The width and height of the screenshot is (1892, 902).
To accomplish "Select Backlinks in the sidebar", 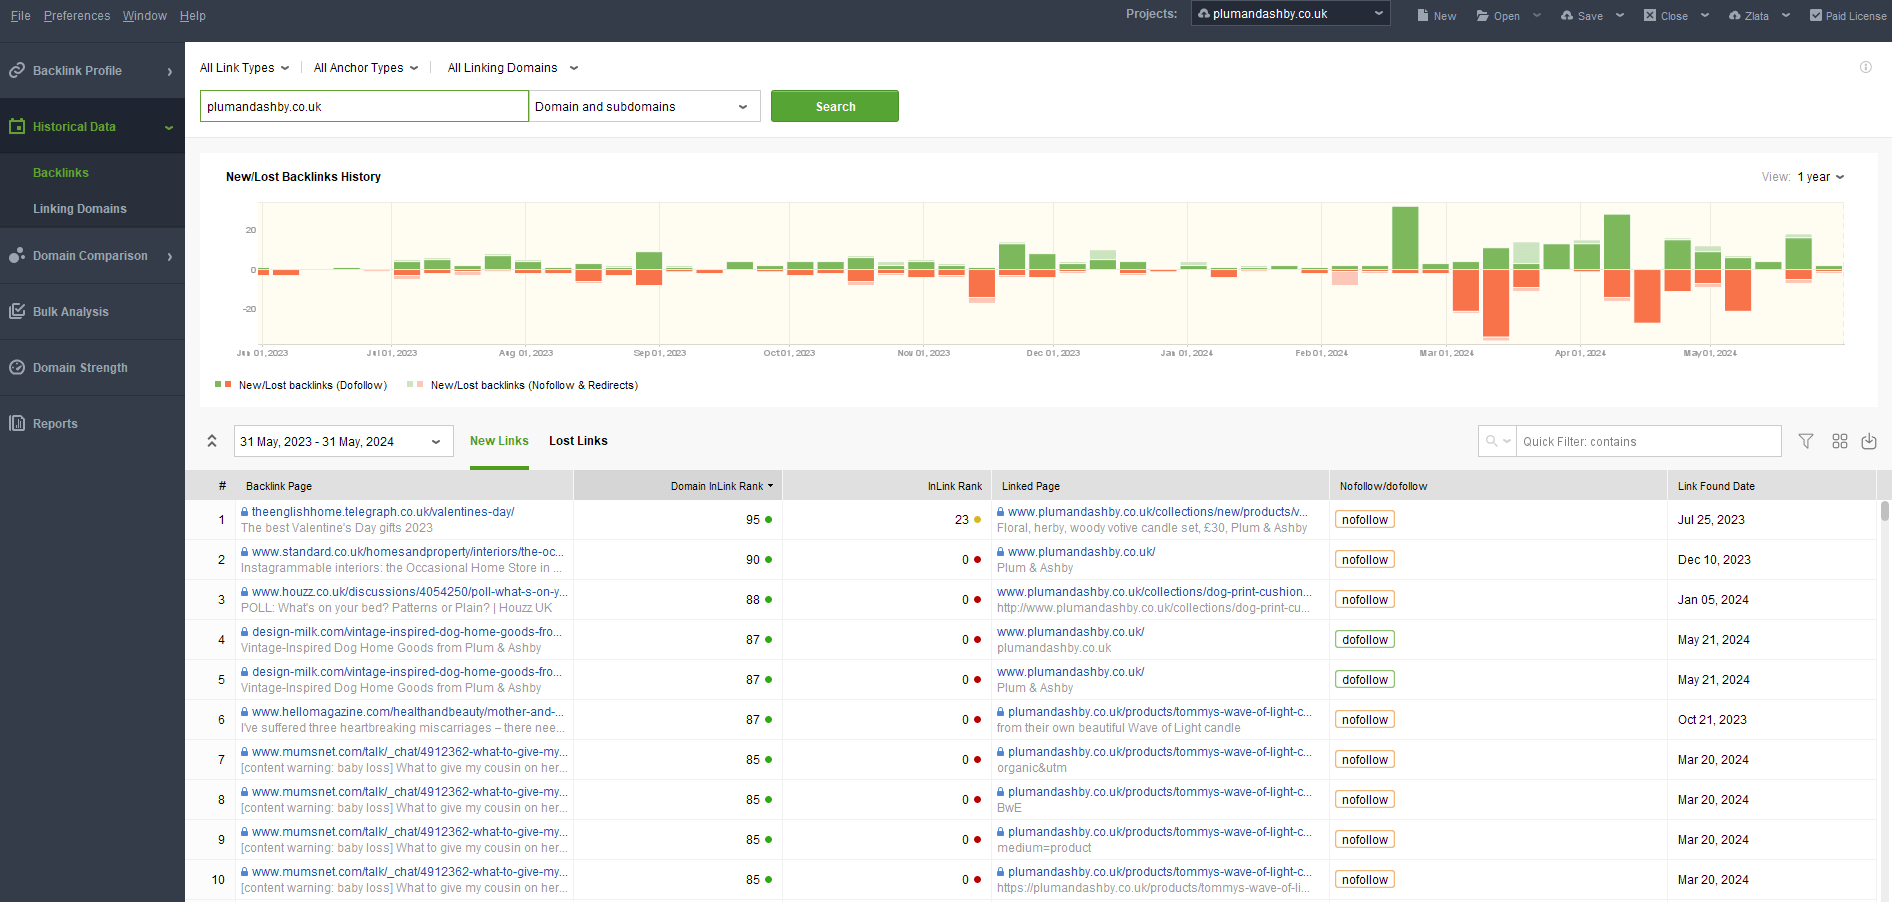I will point(61,173).
